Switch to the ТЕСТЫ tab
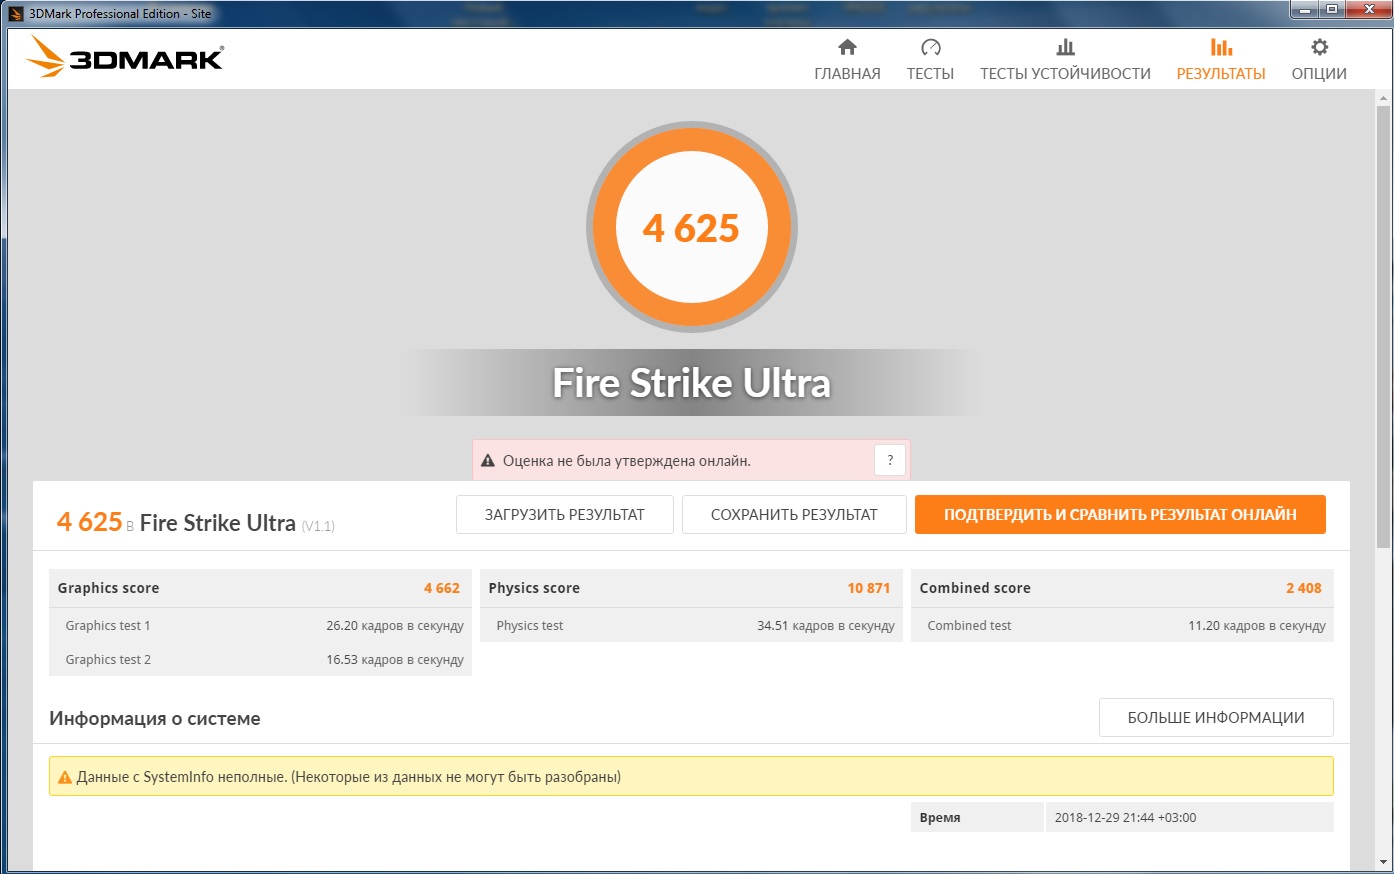The width and height of the screenshot is (1394, 874). 930,74
